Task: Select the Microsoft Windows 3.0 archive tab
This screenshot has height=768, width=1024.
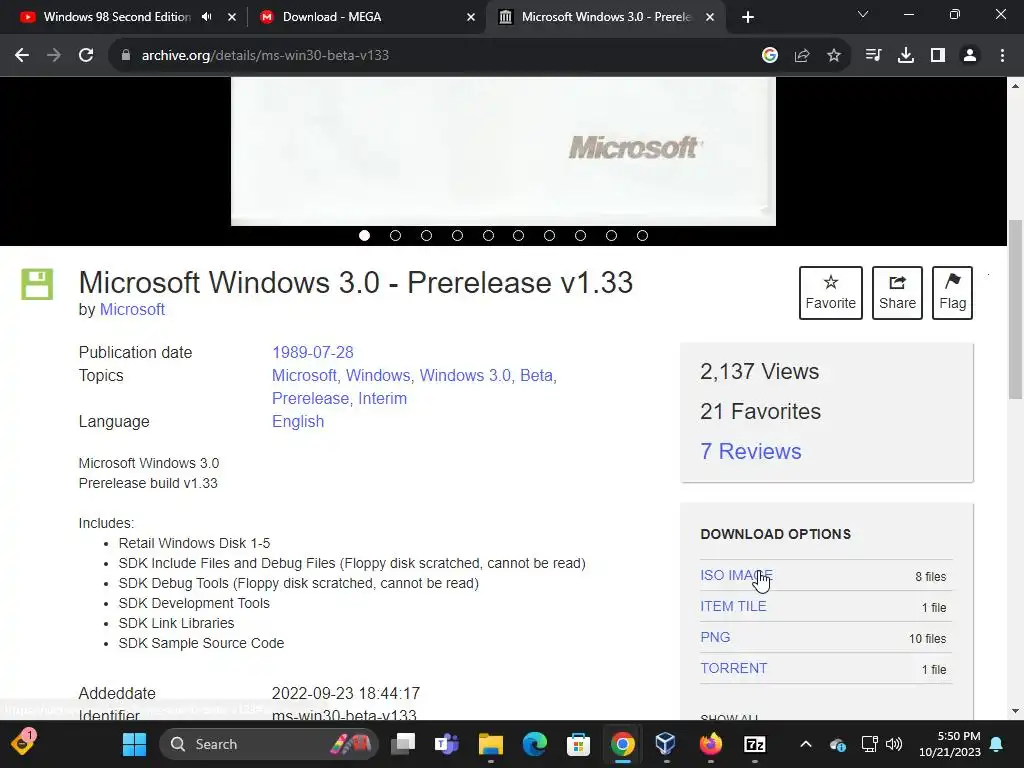Action: pos(604,17)
